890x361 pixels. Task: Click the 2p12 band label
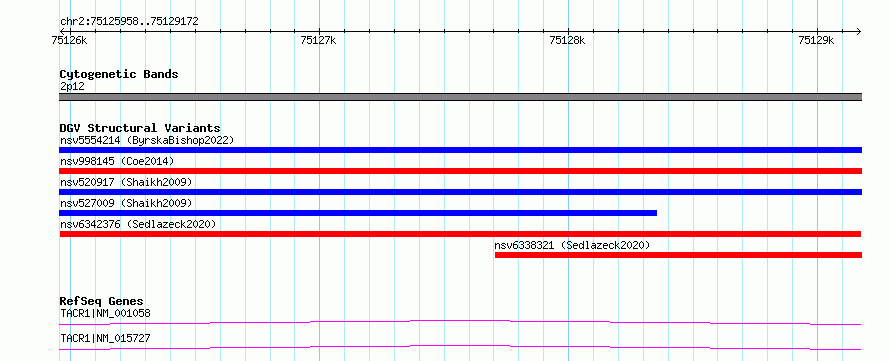72,86
